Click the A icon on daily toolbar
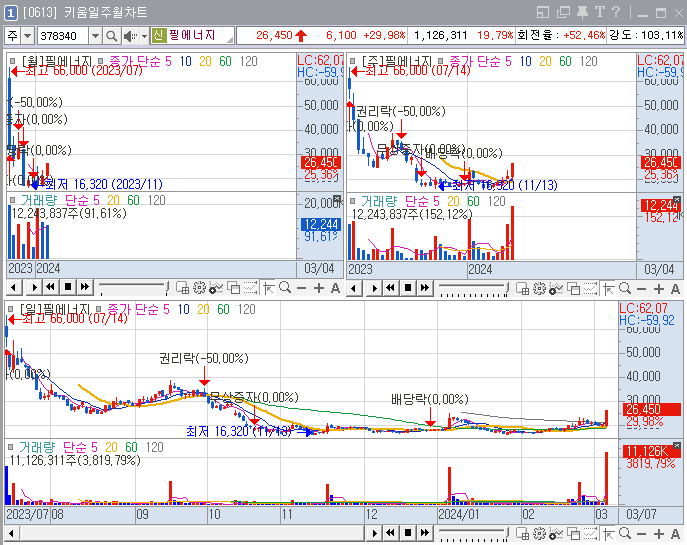 point(675,534)
